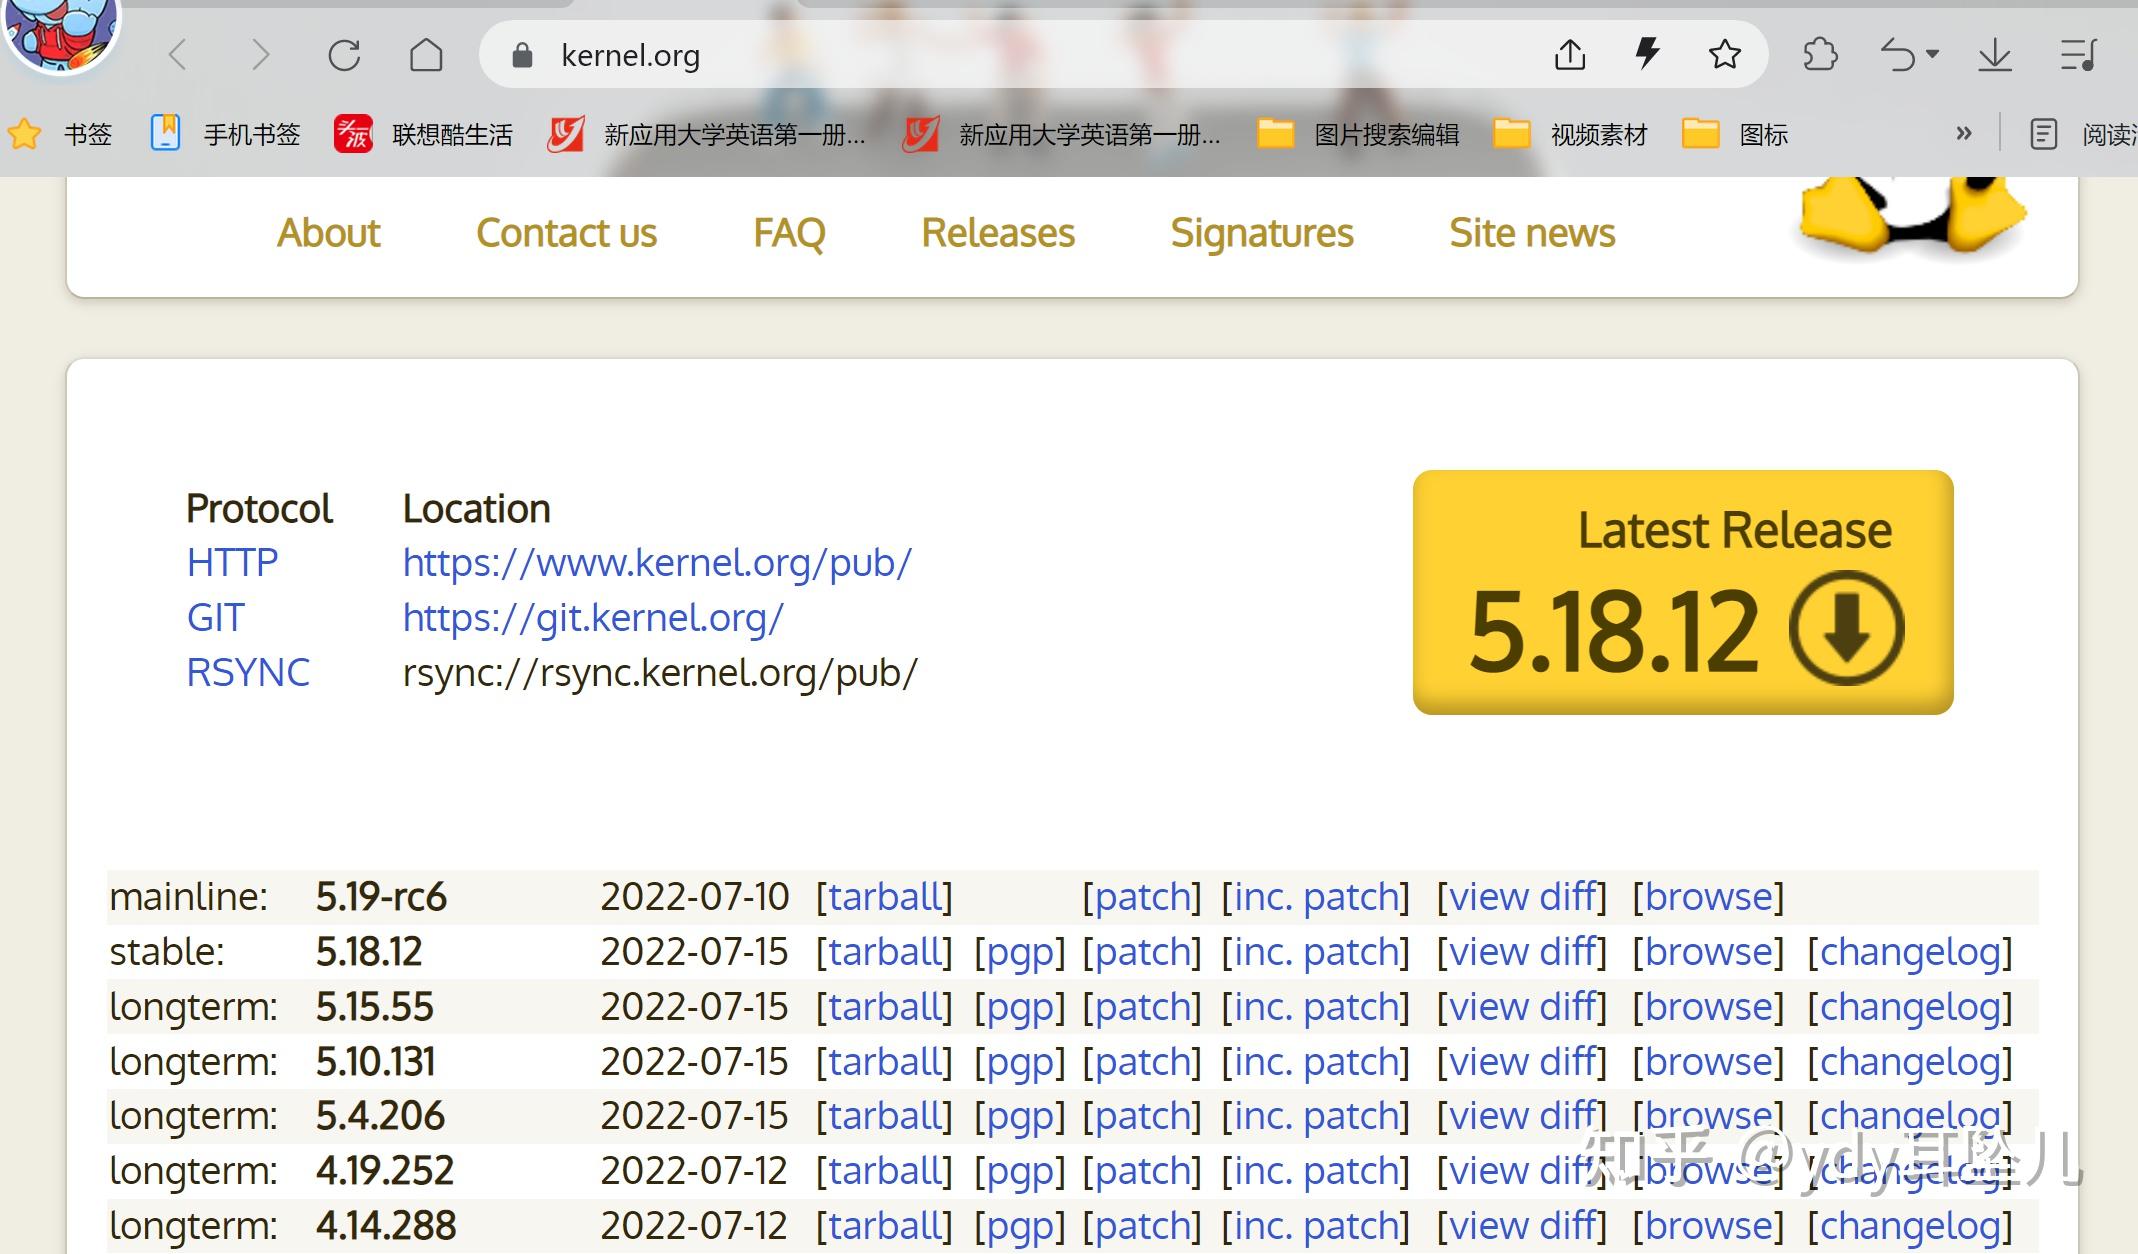Open the 图片搜索编辑 bookmark folder
The width and height of the screenshot is (2138, 1254).
pos(1358,134)
